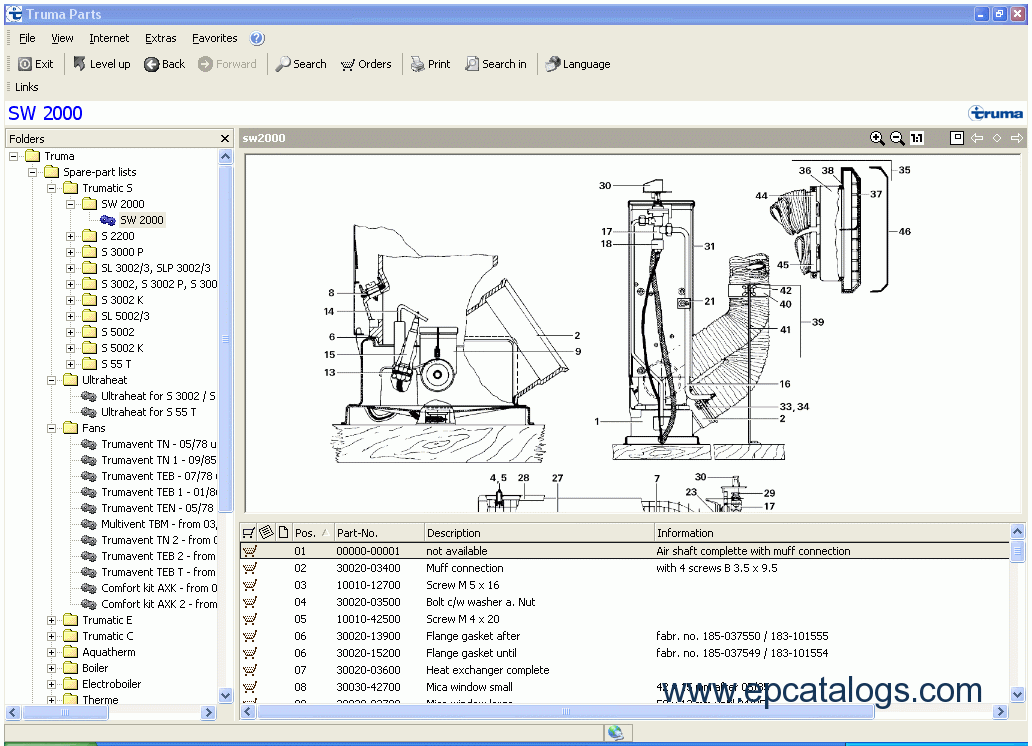Click the notes column header icon

(x=267, y=532)
